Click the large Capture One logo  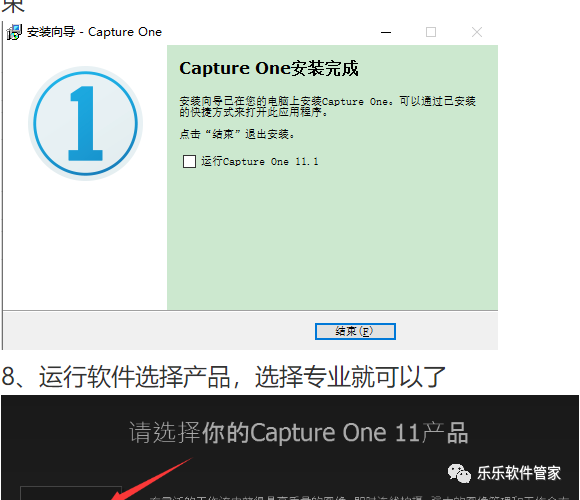point(85,123)
